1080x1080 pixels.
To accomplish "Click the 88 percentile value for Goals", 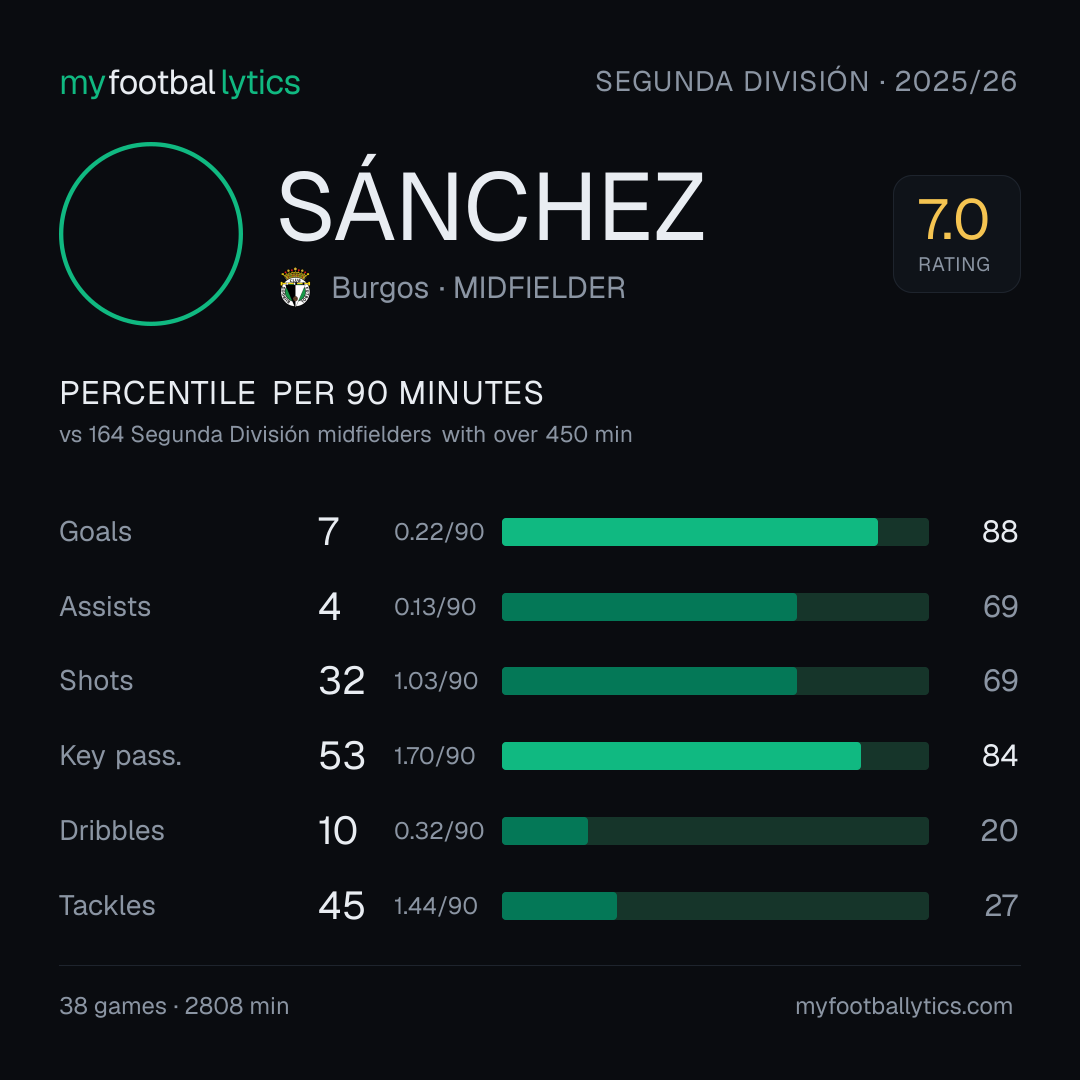I will coord(999,532).
